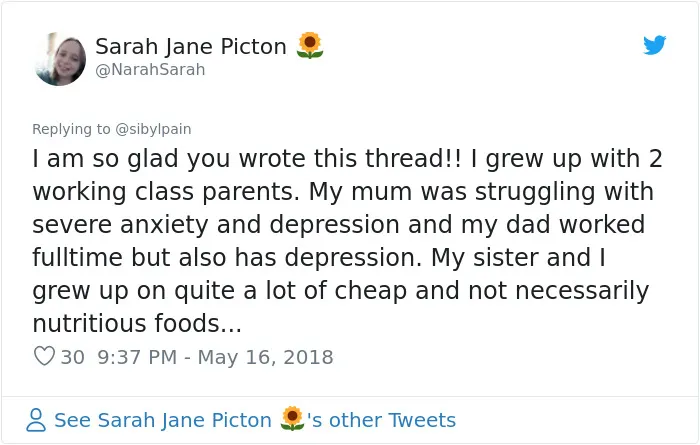Open the @sibylpain replied-to profile
The image size is (700, 445).
coord(153,129)
